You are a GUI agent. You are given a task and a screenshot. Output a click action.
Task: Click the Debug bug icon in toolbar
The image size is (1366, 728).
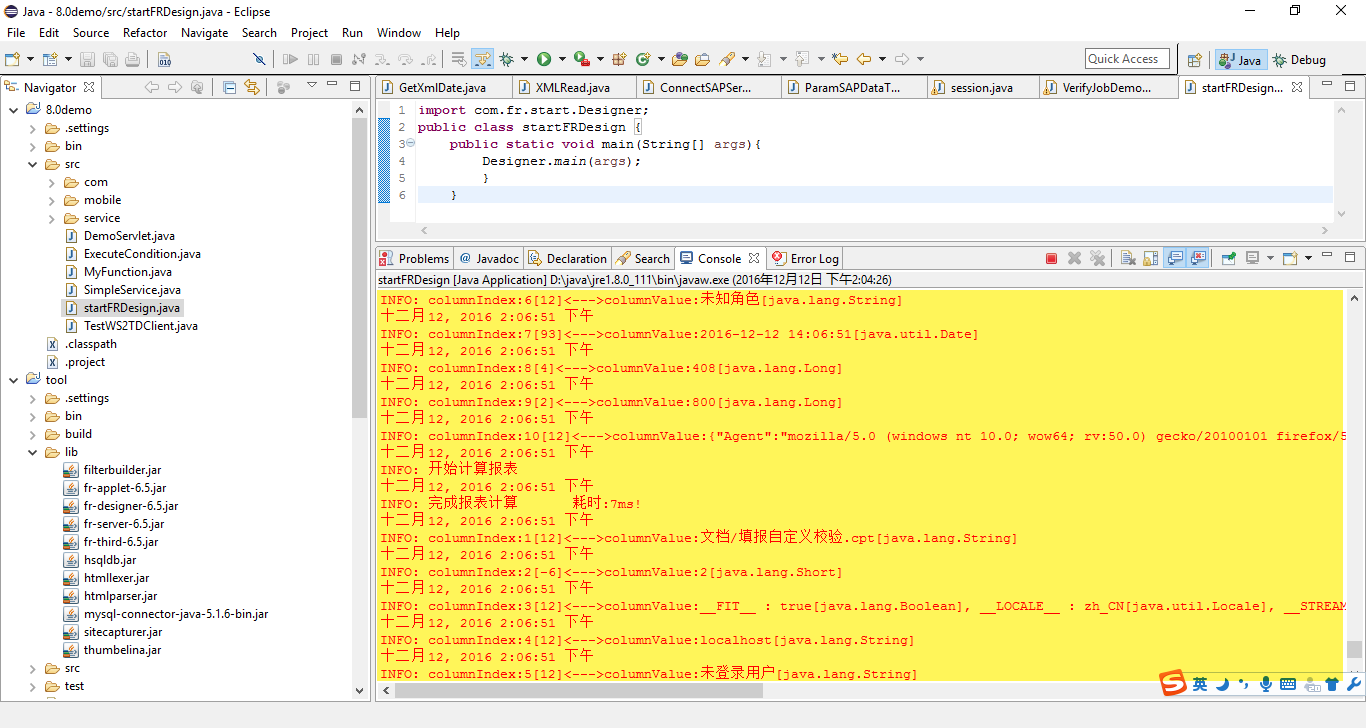[507, 59]
